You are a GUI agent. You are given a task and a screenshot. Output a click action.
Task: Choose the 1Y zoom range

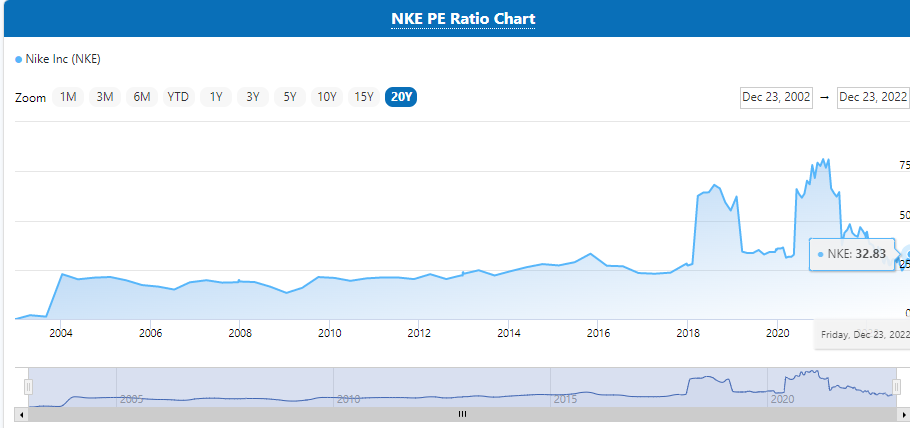216,97
